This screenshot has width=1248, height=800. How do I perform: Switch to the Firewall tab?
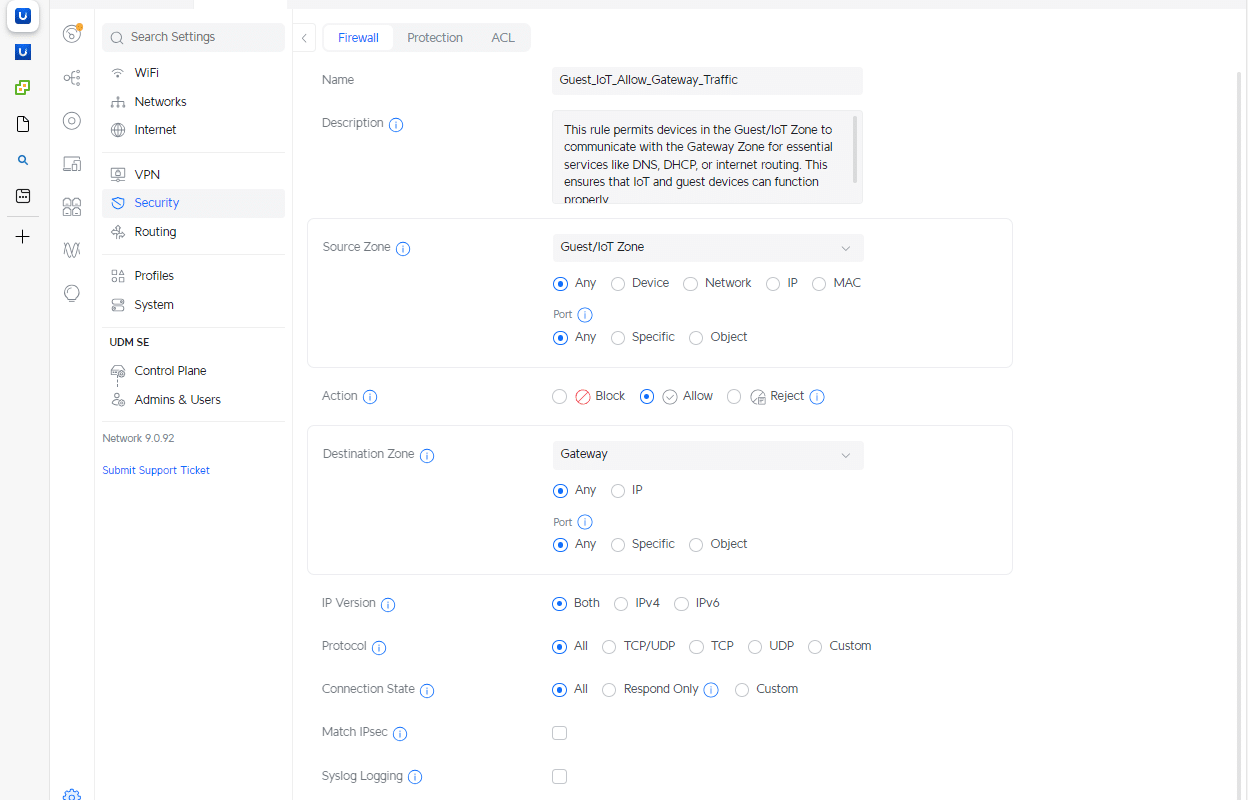coord(358,38)
